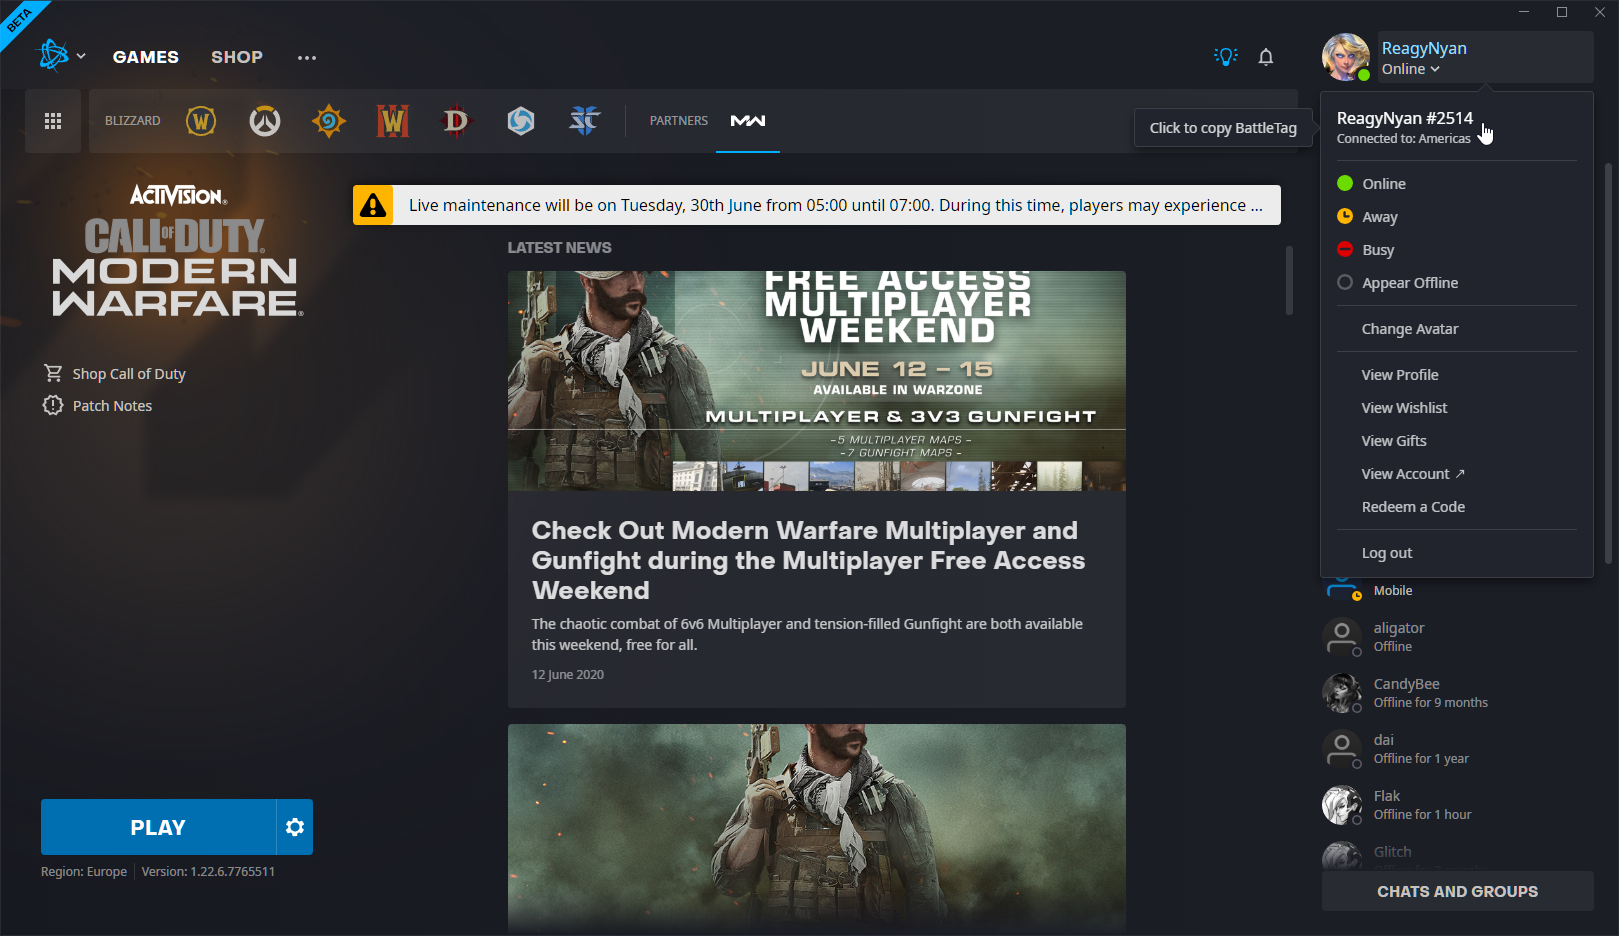1619x936 pixels.
Task: Open the Multiplayer Free Access Weekend headline
Action: click(808, 560)
